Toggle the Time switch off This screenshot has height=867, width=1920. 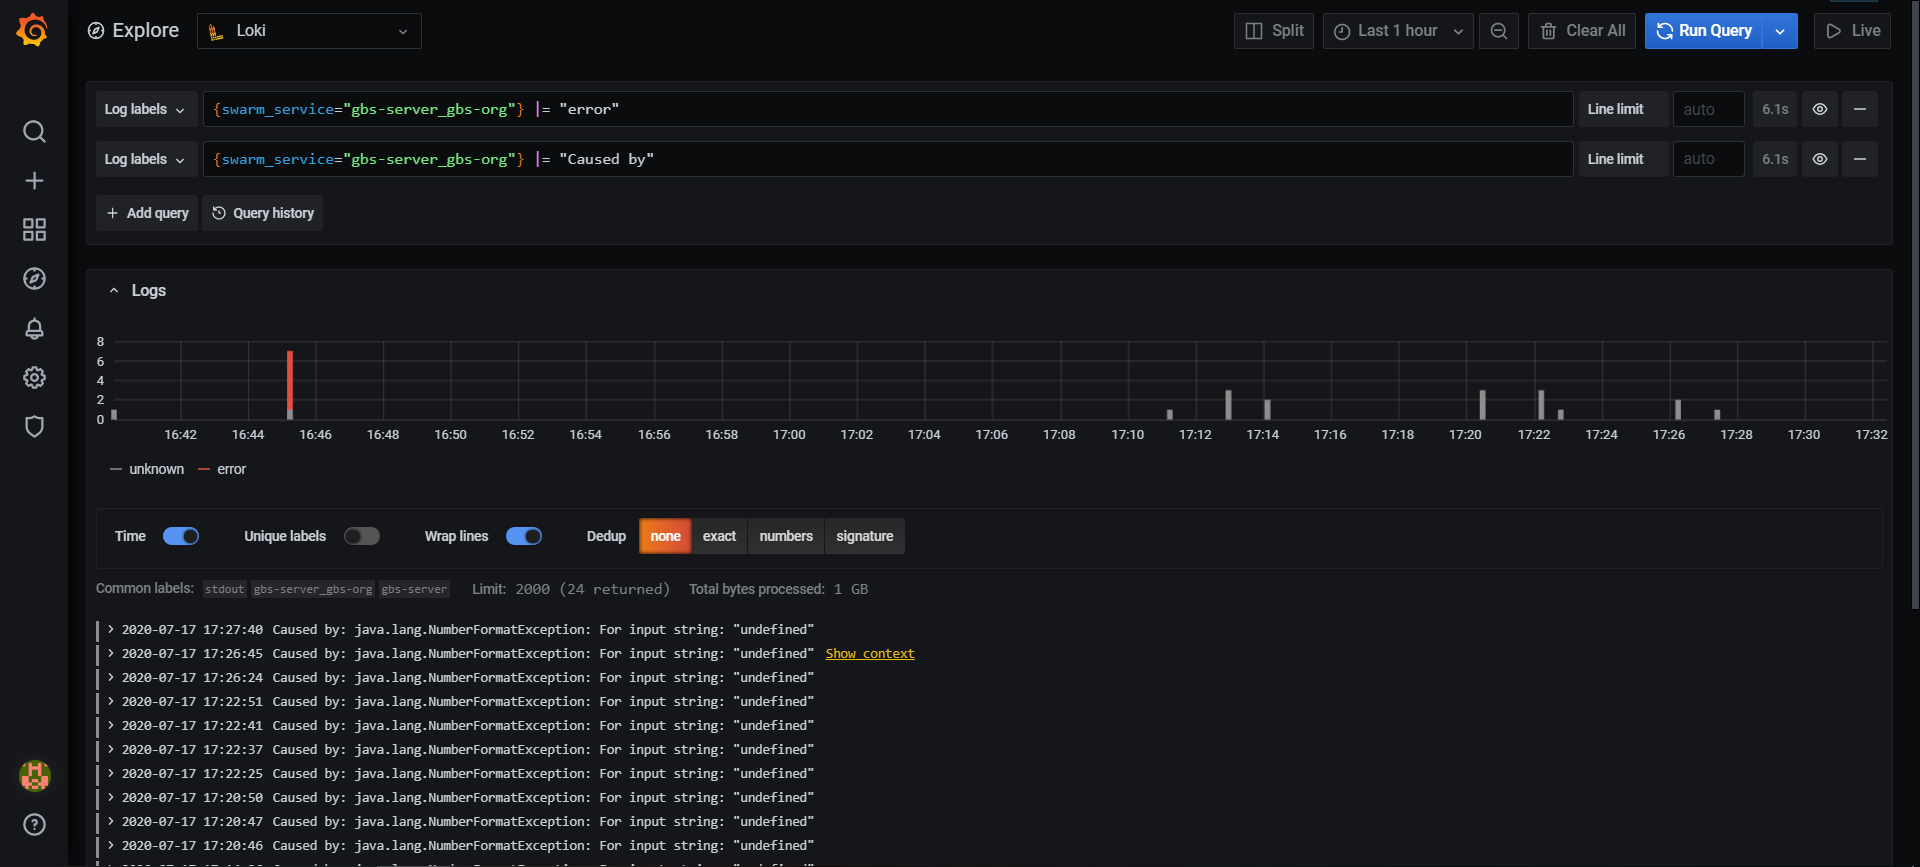click(181, 536)
